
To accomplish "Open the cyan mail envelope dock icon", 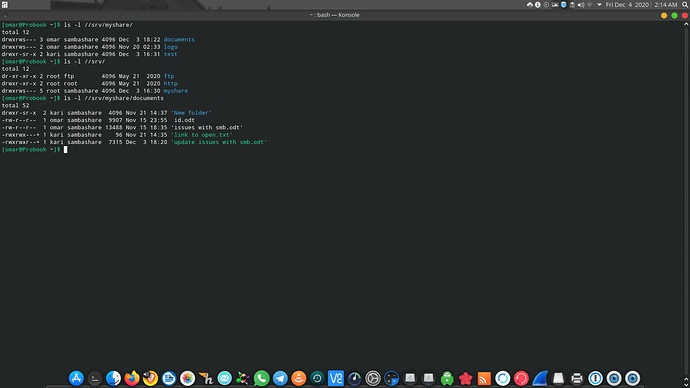I will pos(224,378).
